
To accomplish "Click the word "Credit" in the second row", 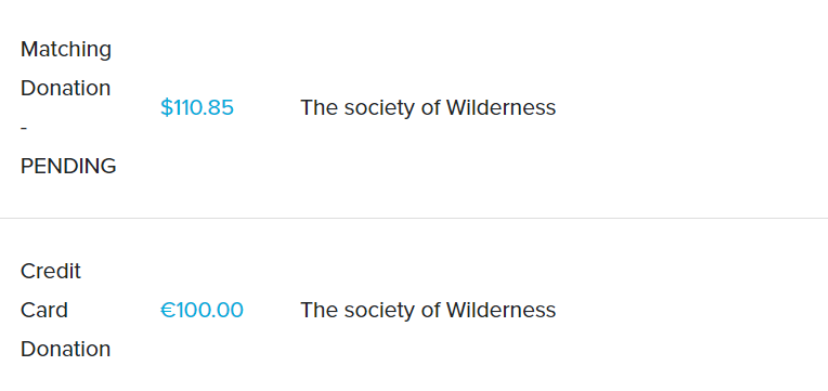I will [x=51, y=272].
